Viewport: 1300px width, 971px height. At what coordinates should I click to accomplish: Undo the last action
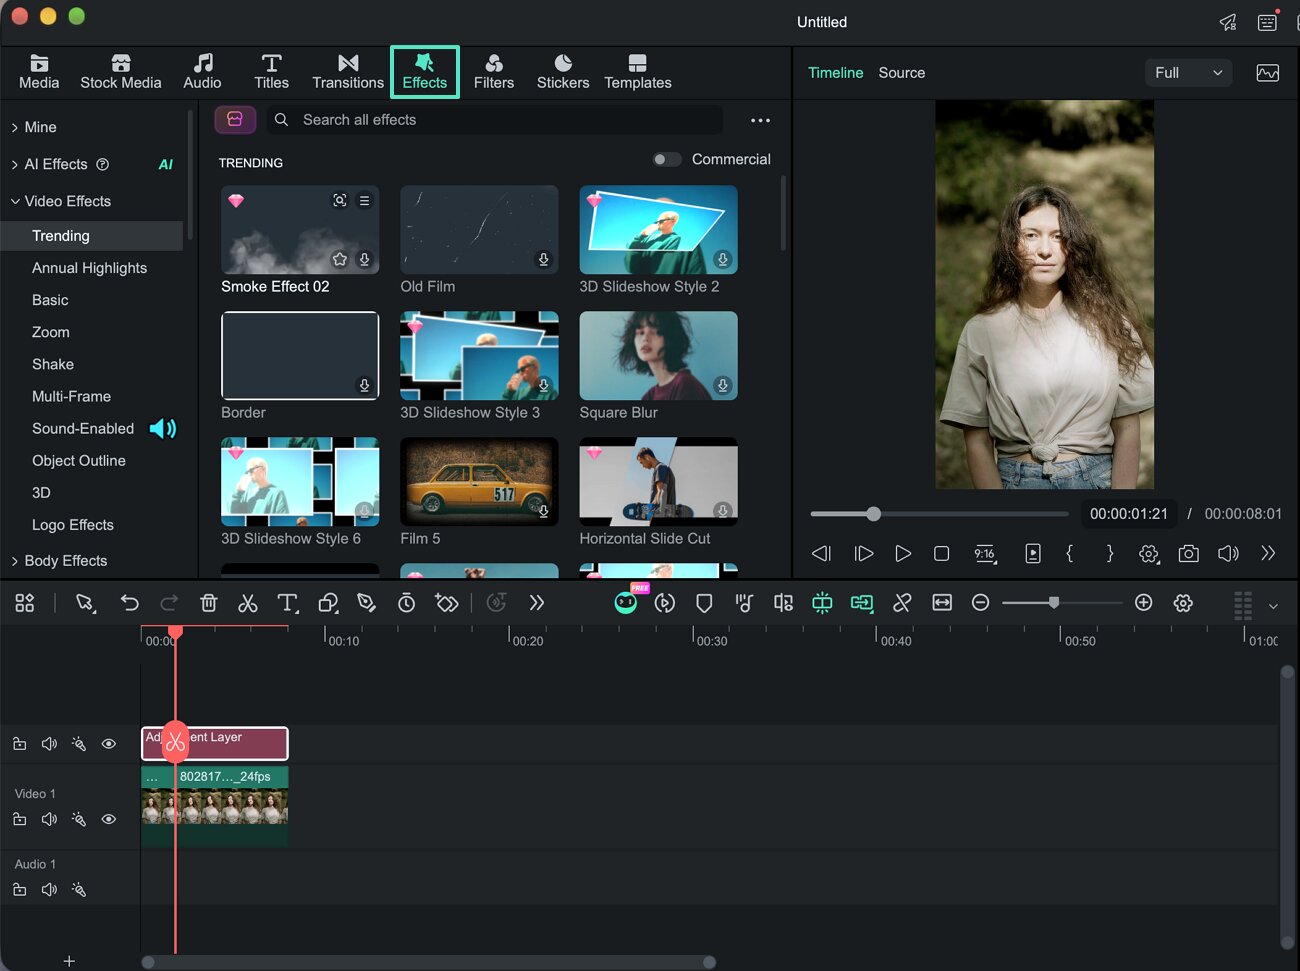[129, 603]
